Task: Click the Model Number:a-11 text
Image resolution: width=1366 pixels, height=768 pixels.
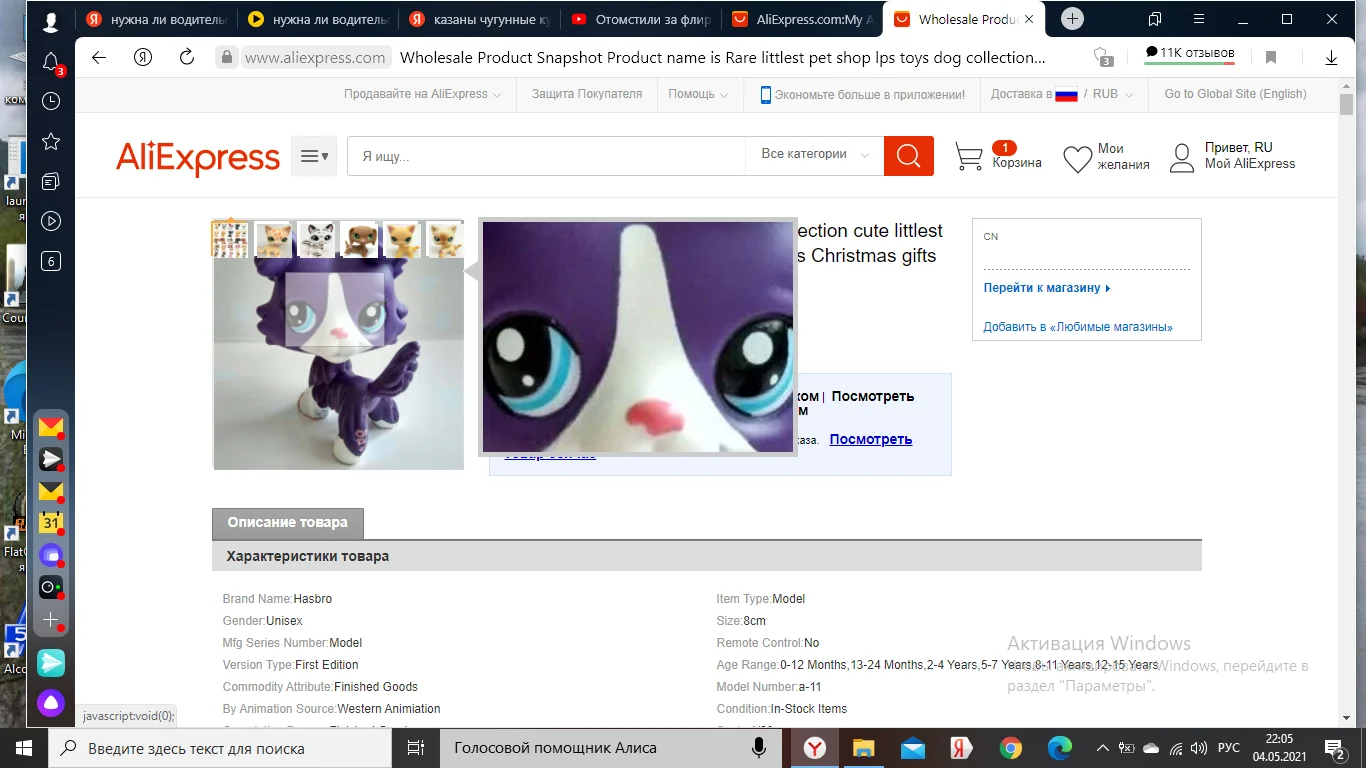Action: click(x=769, y=687)
